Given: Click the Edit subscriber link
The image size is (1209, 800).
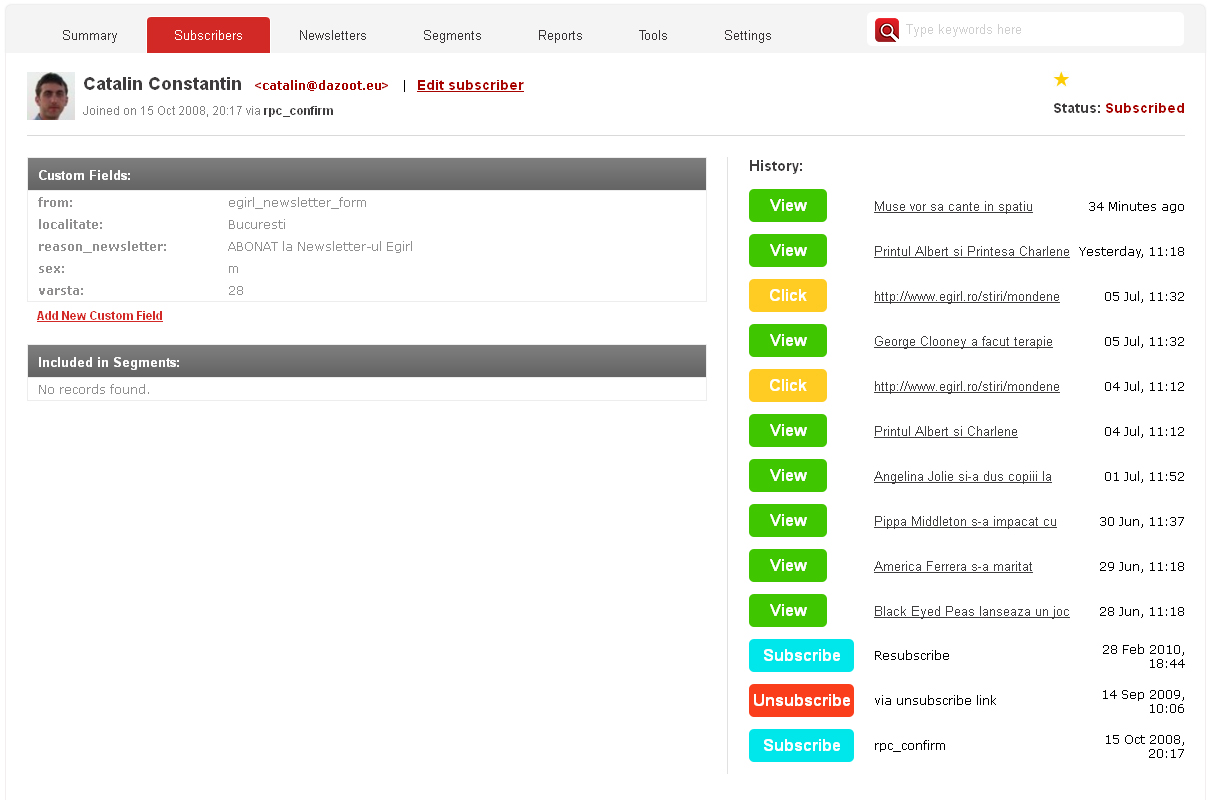Looking at the screenshot, I should tap(470, 85).
